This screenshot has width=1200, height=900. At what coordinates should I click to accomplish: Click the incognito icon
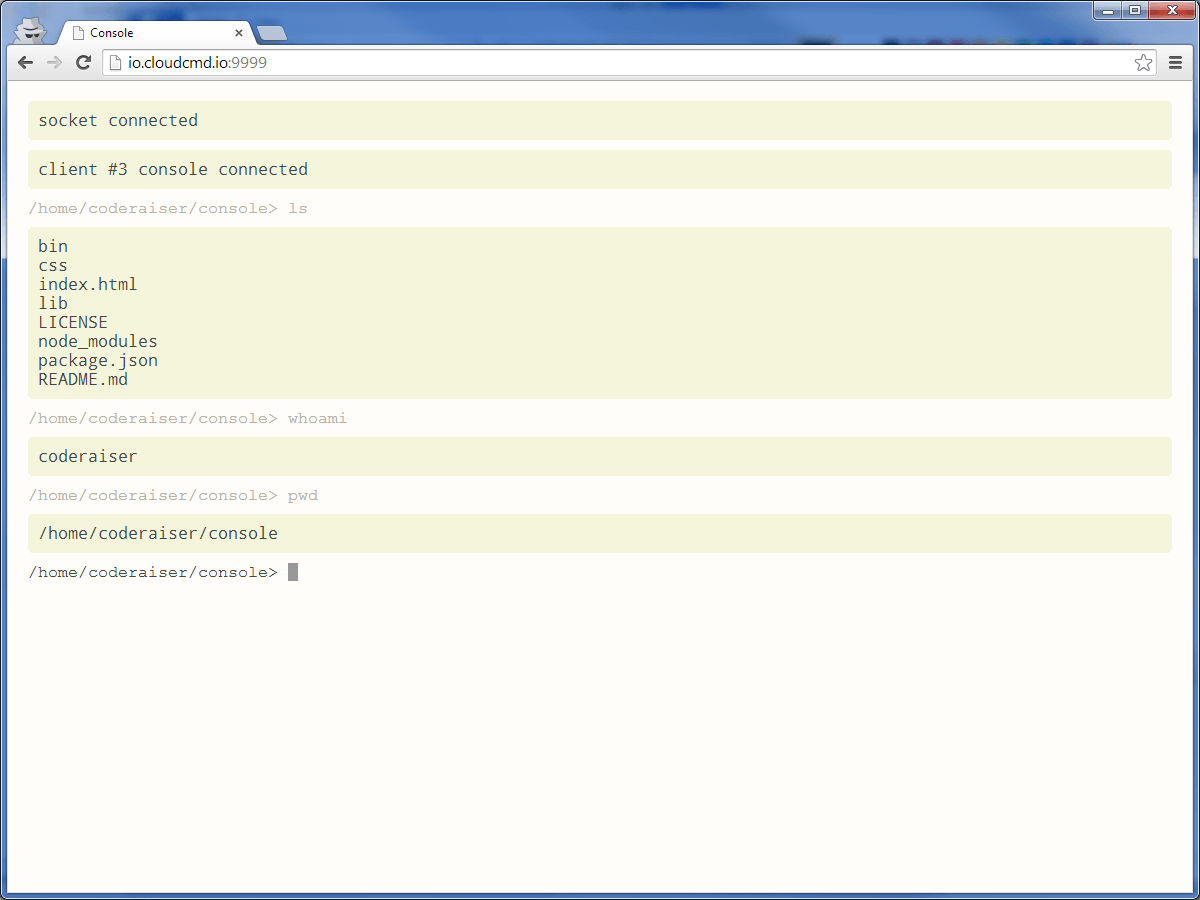pos(32,30)
